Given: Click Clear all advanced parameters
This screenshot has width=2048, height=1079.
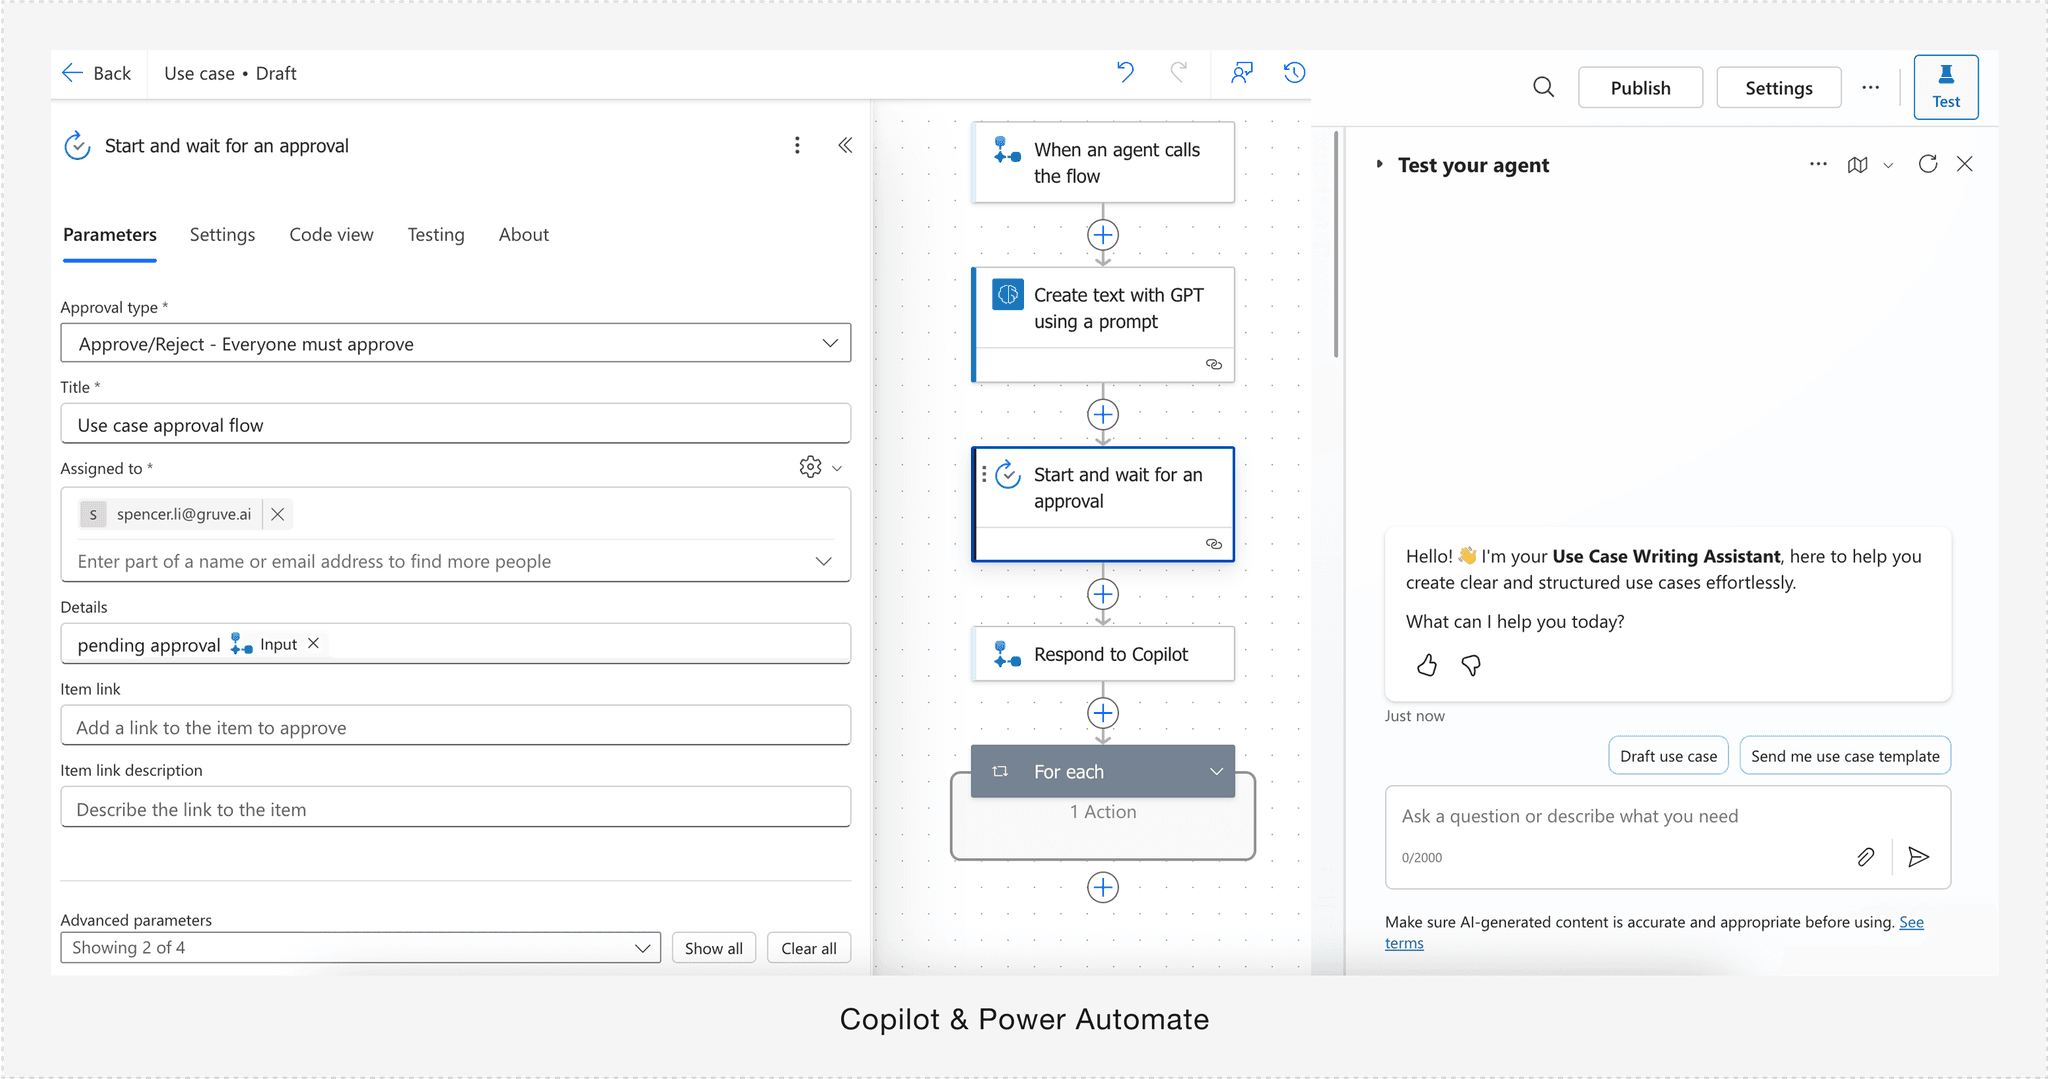Looking at the screenshot, I should pyautogui.click(x=809, y=948).
